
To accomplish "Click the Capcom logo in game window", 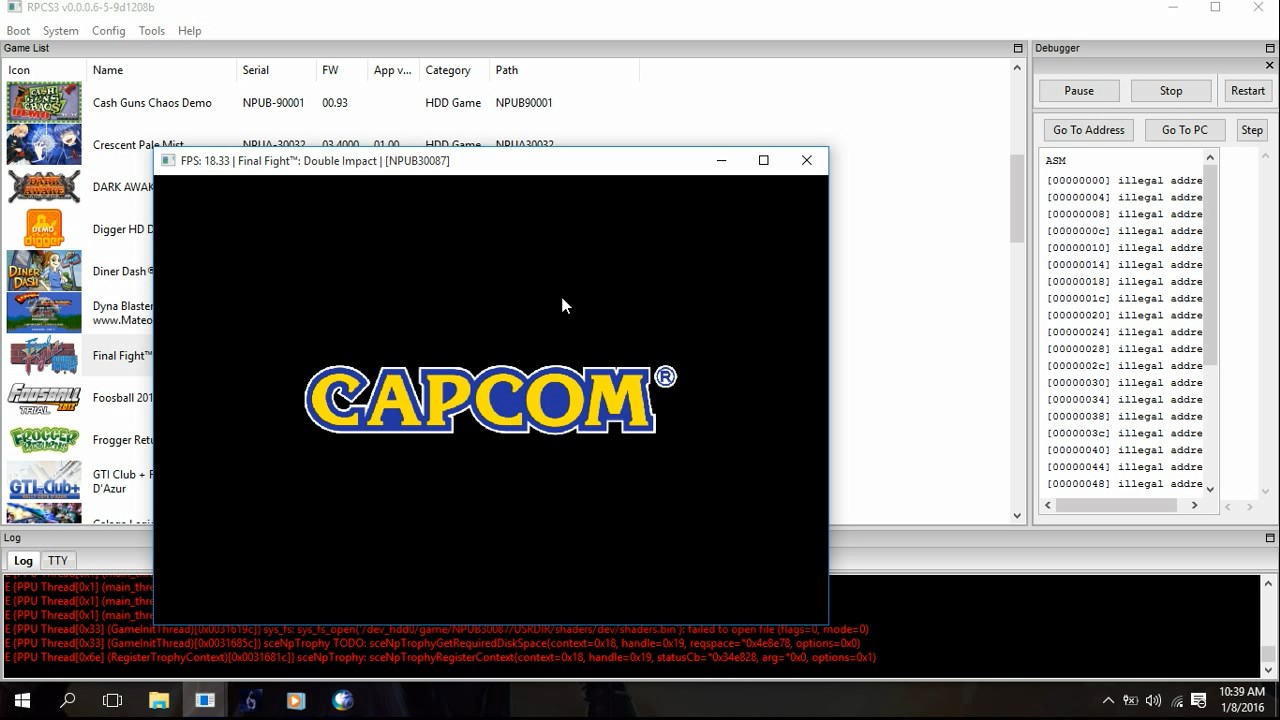I will click(491, 399).
